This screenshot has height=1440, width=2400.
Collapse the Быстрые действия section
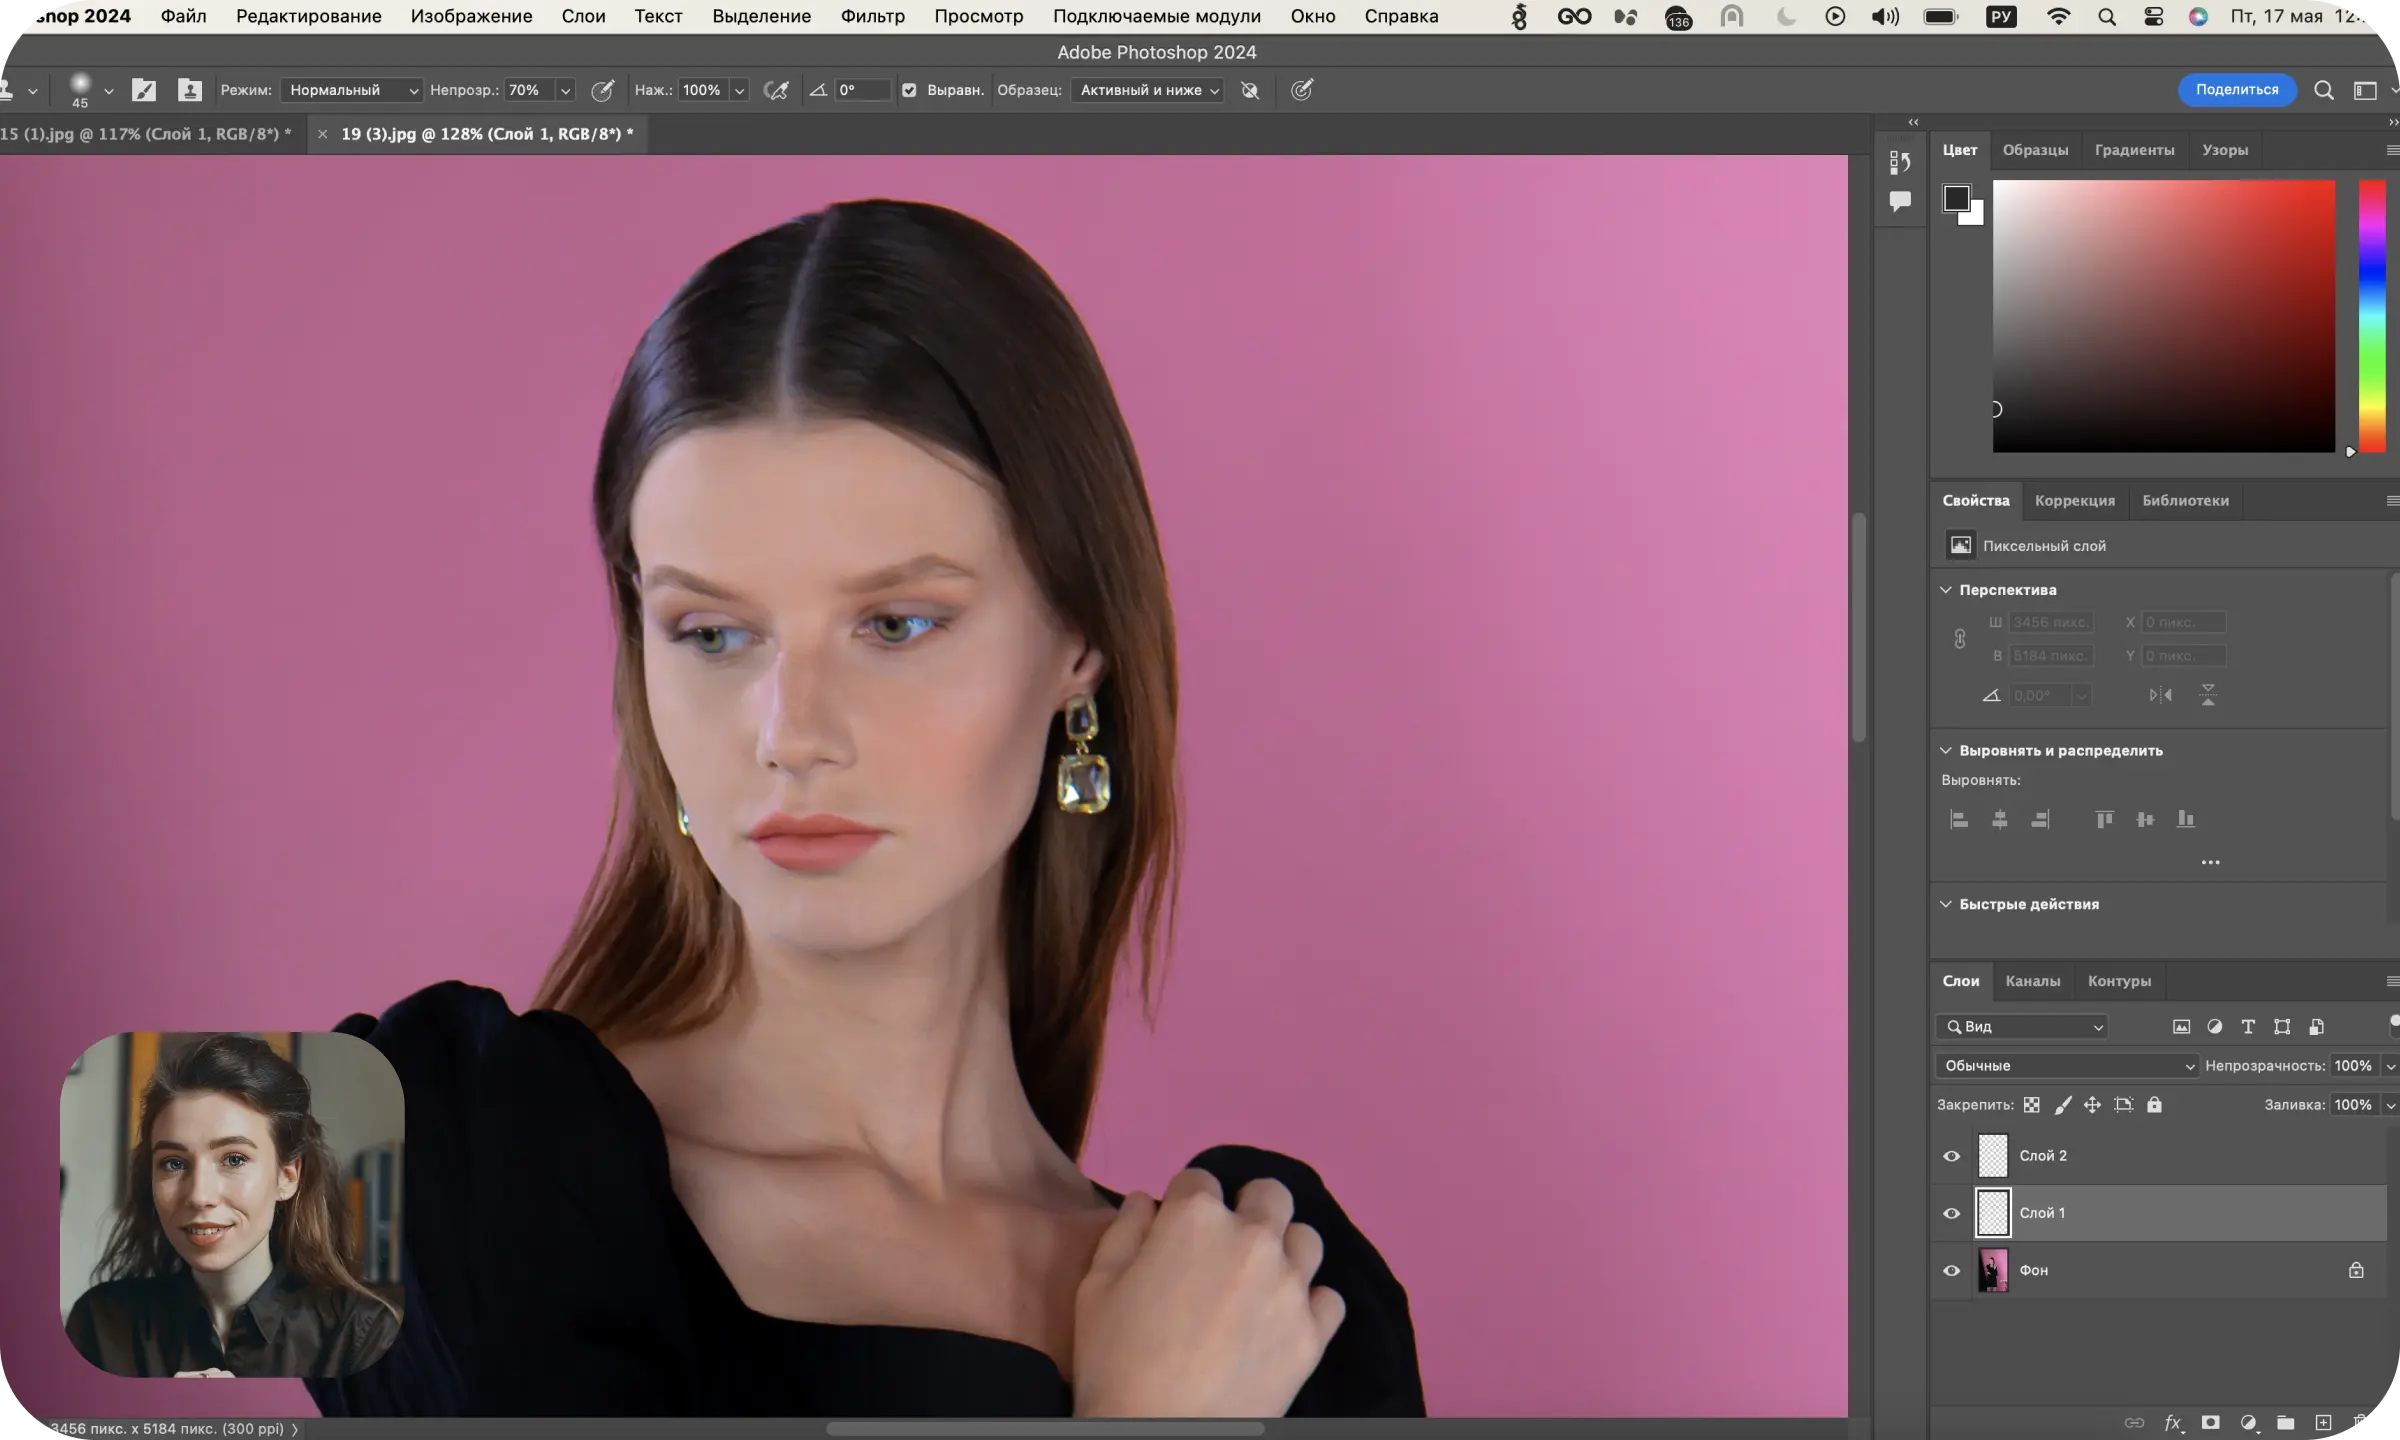[x=1946, y=904]
